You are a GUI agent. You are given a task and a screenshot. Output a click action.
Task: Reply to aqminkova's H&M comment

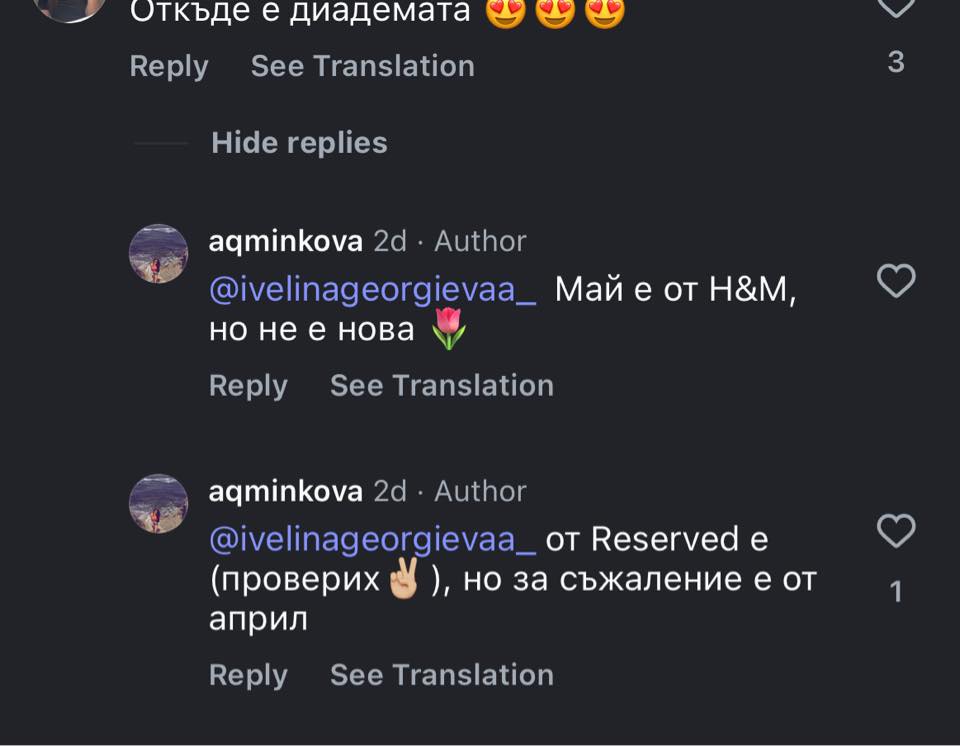(x=247, y=385)
